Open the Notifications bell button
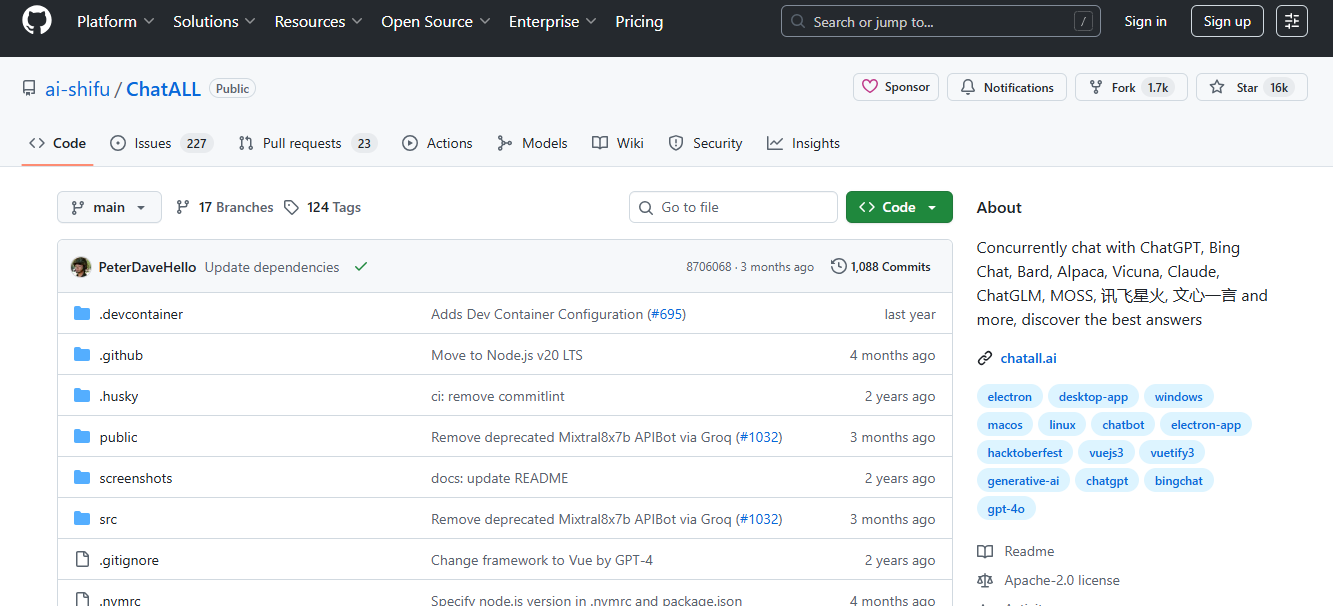Viewport: 1333px width, 606px height. click(x=1007, y=87)
